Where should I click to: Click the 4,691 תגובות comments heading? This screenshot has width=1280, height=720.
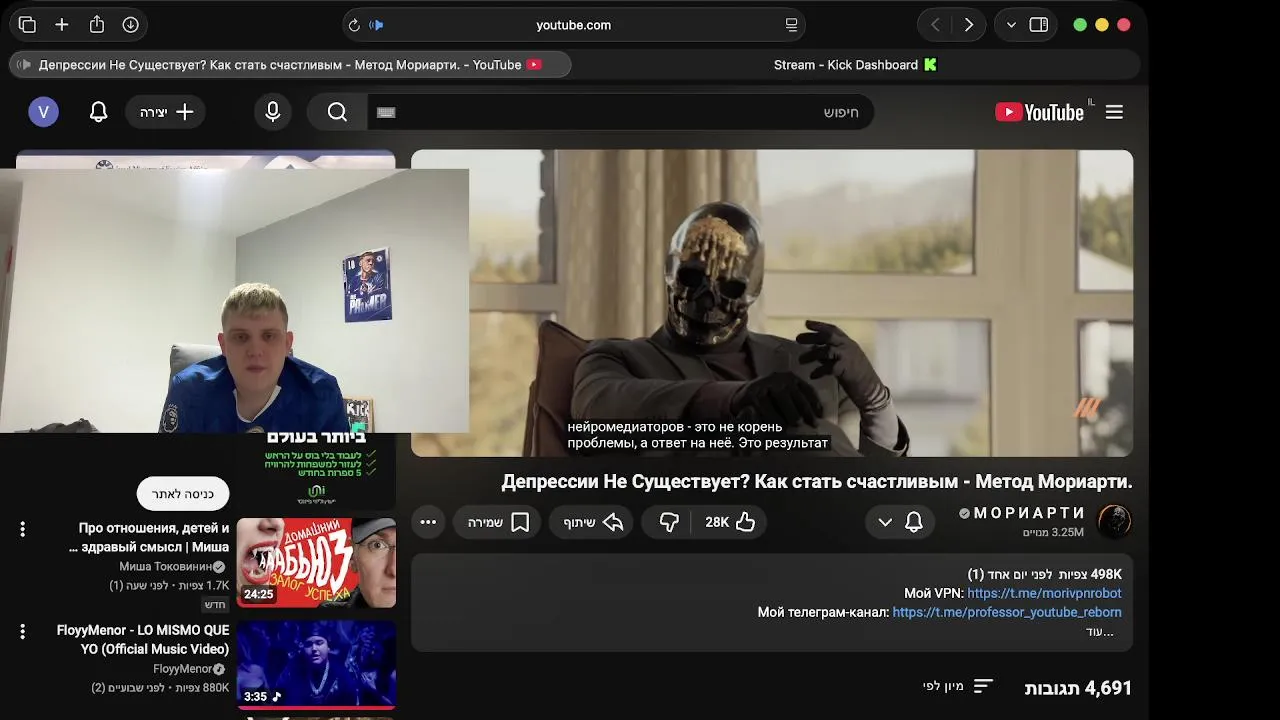1078,688
